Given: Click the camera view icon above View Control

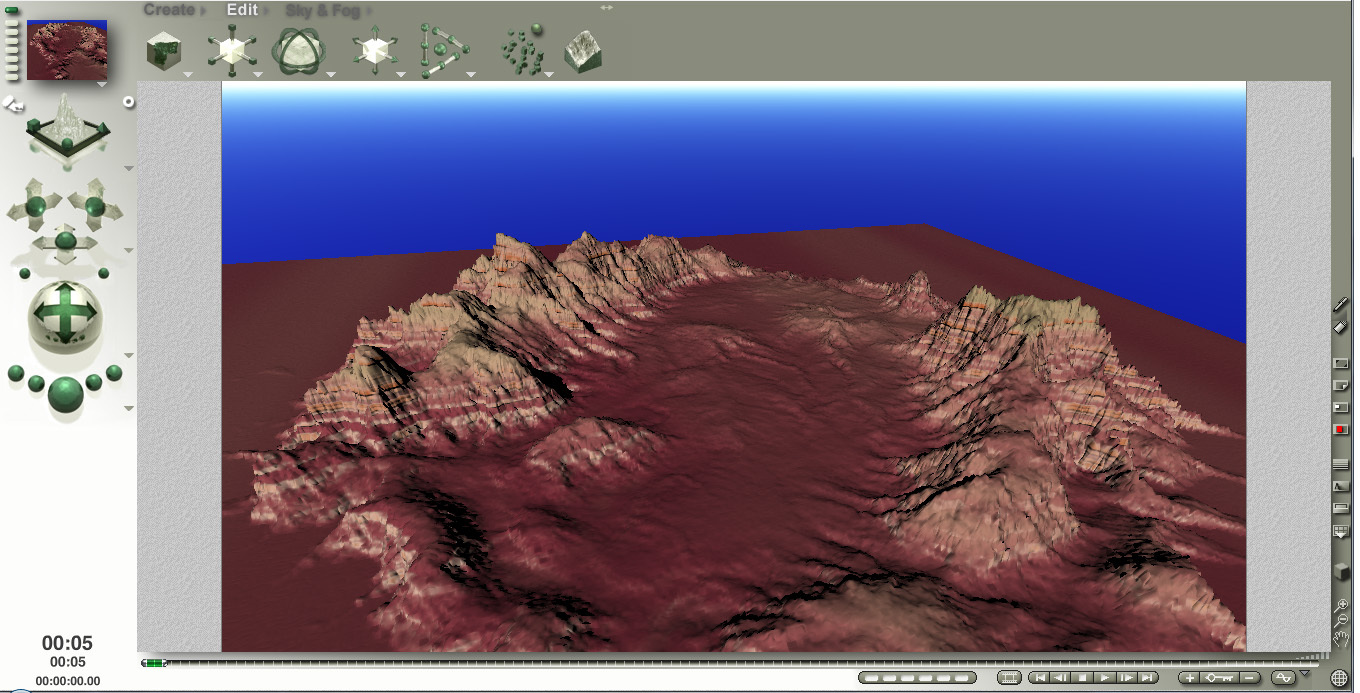Looking at the screenshot, I should click(x=13, y=102).
